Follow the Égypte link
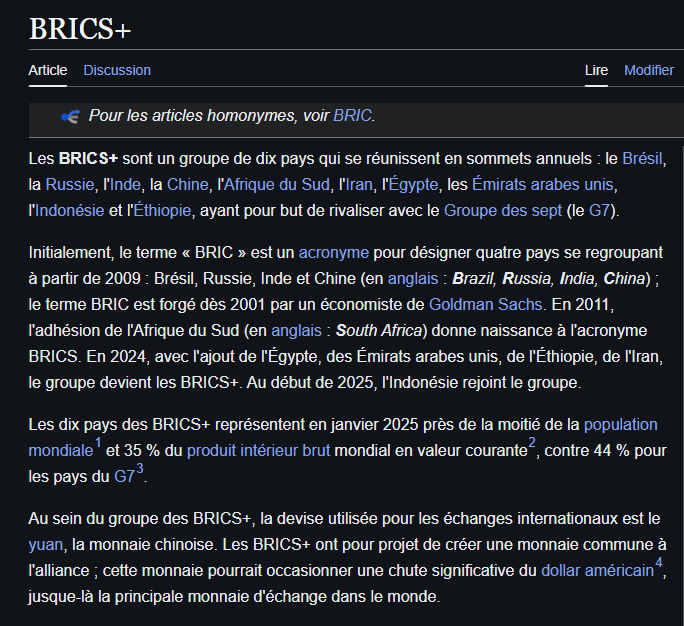 click(413, 185)
